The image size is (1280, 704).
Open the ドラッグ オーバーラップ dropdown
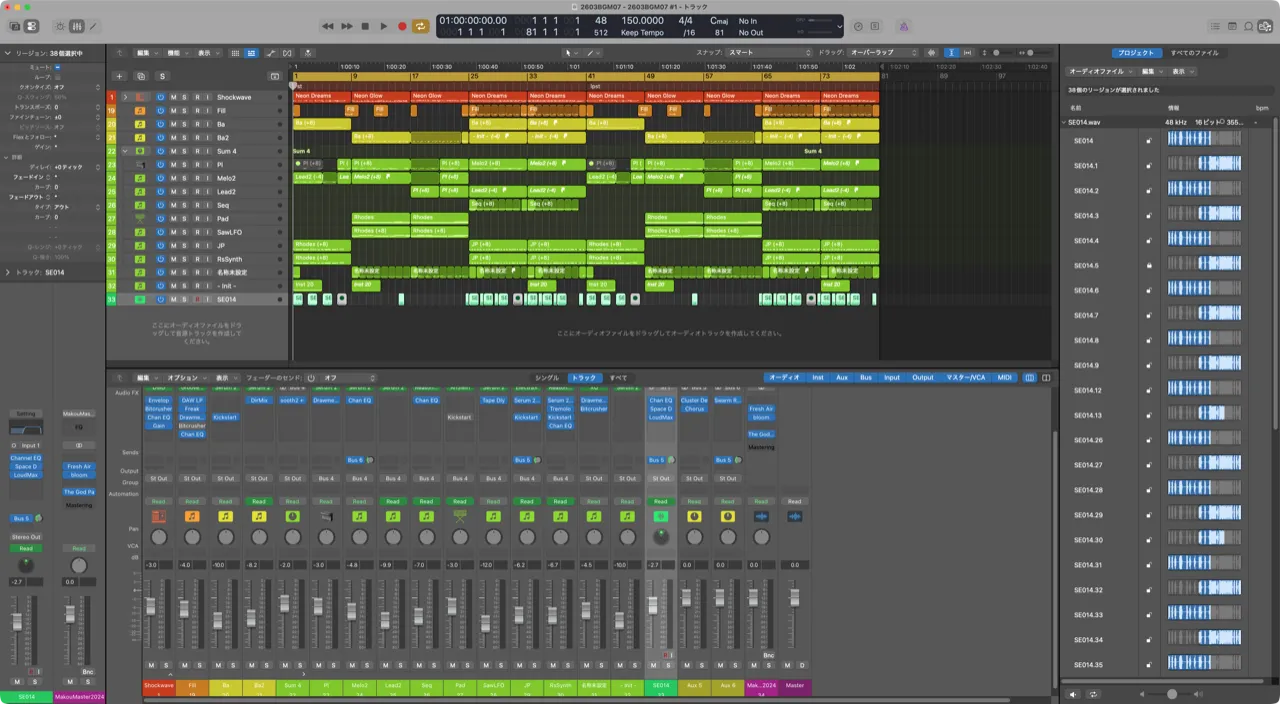pyautogui.click(x=882, y=52)
